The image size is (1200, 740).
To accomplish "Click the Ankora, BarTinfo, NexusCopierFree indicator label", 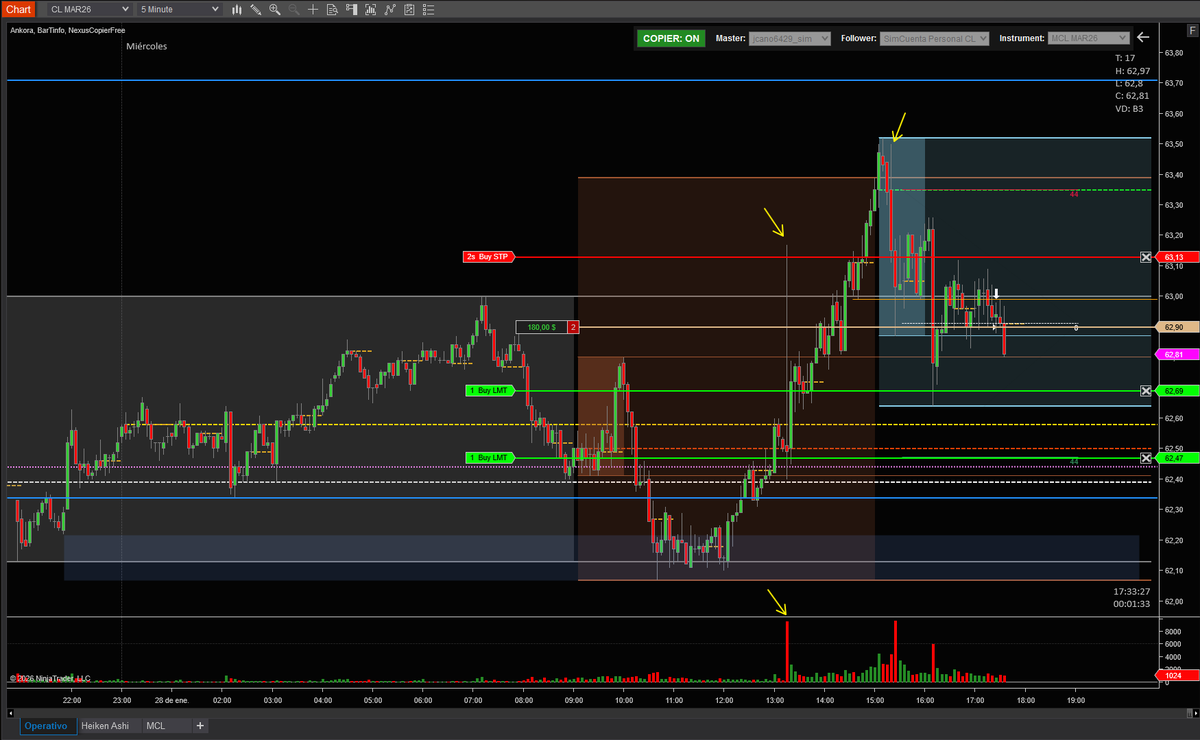I will [x=68, y=30].
